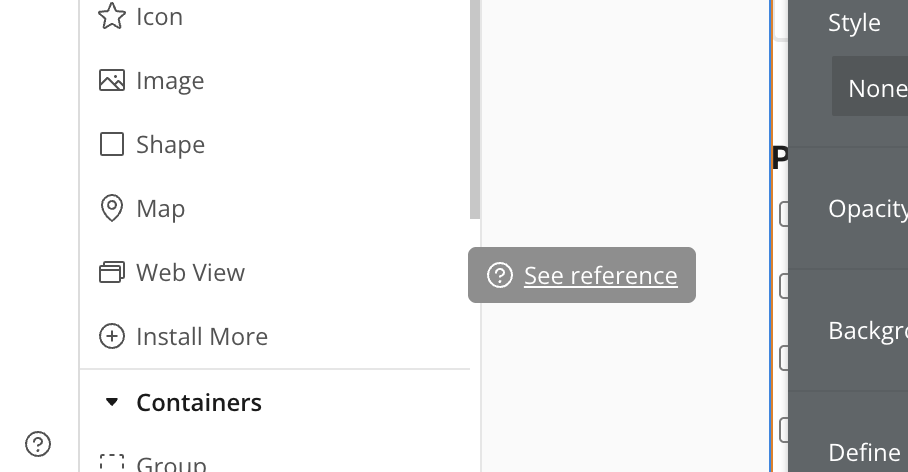This screenshot has width=908, height=472.
Task: Click the elements panel vertical scrollbar
Action: tap(475, 109)
